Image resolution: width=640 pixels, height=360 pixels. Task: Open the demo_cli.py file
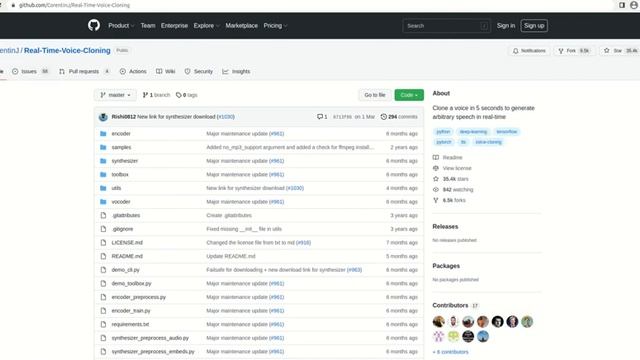click(125, 270)
